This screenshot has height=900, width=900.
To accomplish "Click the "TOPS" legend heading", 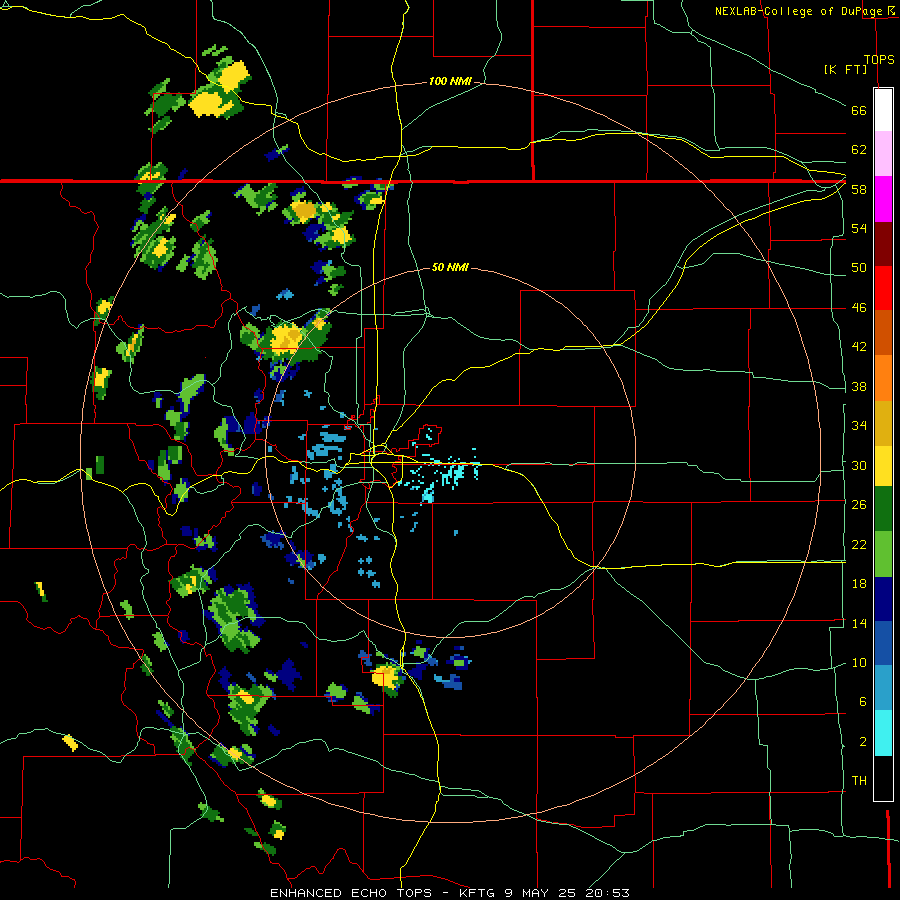I will (x=879, y=59).
